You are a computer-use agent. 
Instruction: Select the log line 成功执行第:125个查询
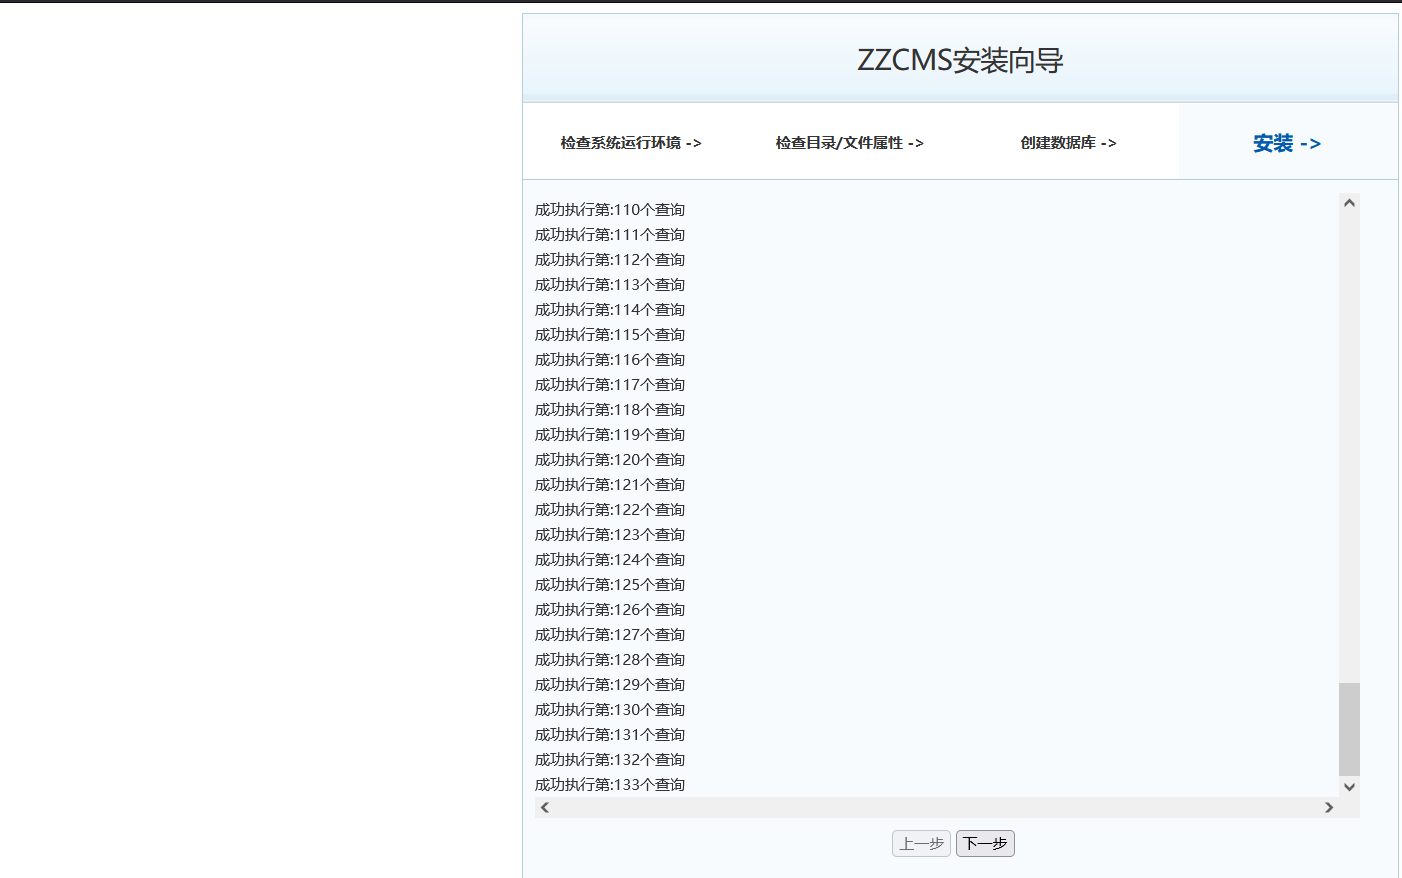609,584
